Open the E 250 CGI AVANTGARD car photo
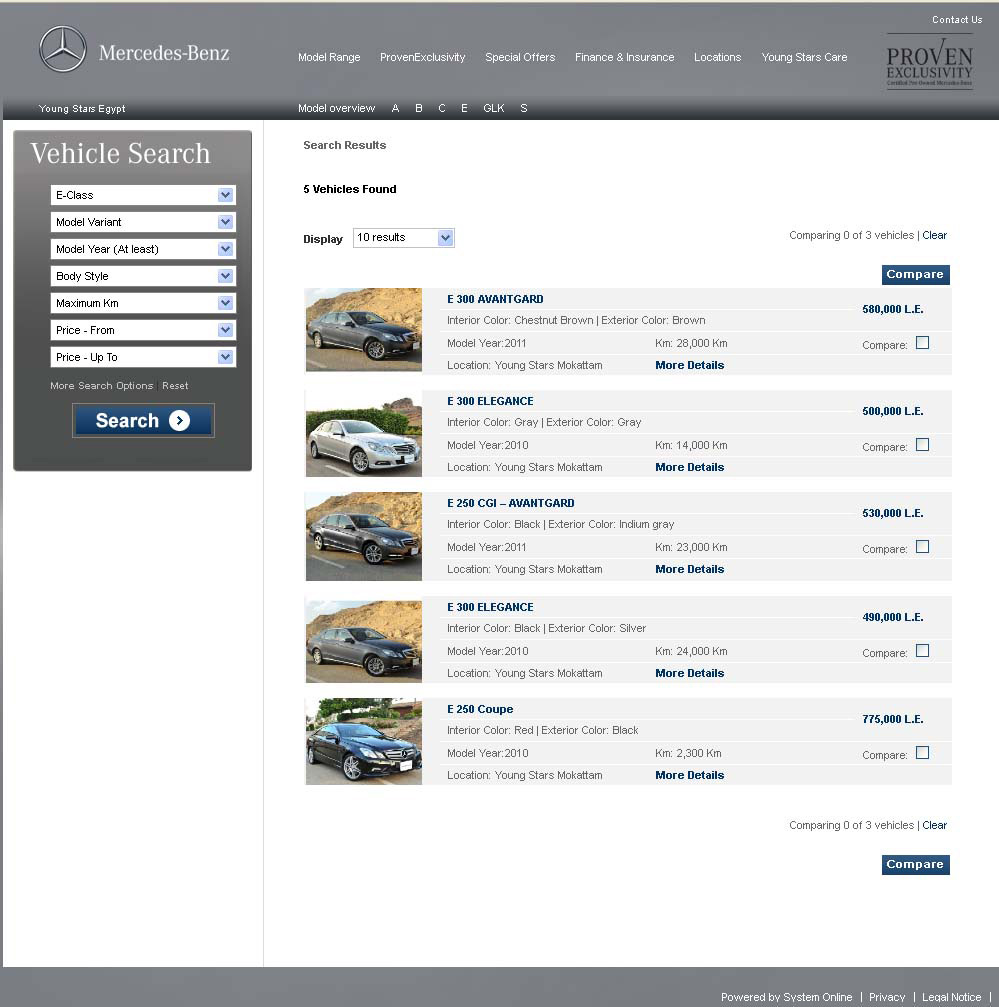 [x=364, y=536]
